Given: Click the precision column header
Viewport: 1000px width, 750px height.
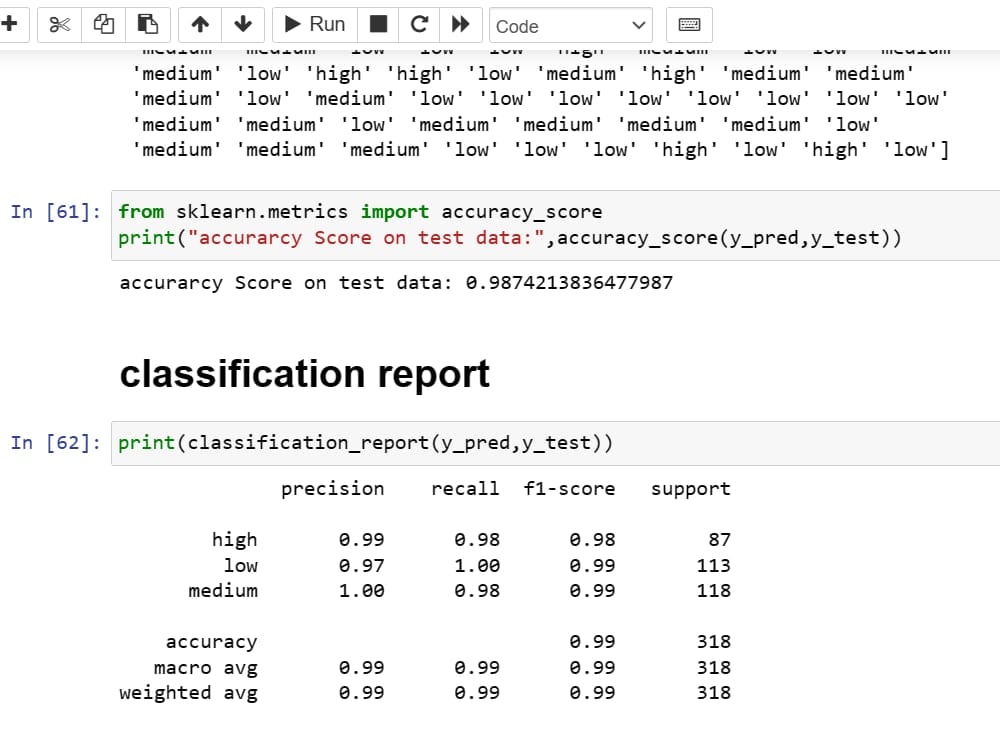Looking at the screenshot, I should point(333,489).
